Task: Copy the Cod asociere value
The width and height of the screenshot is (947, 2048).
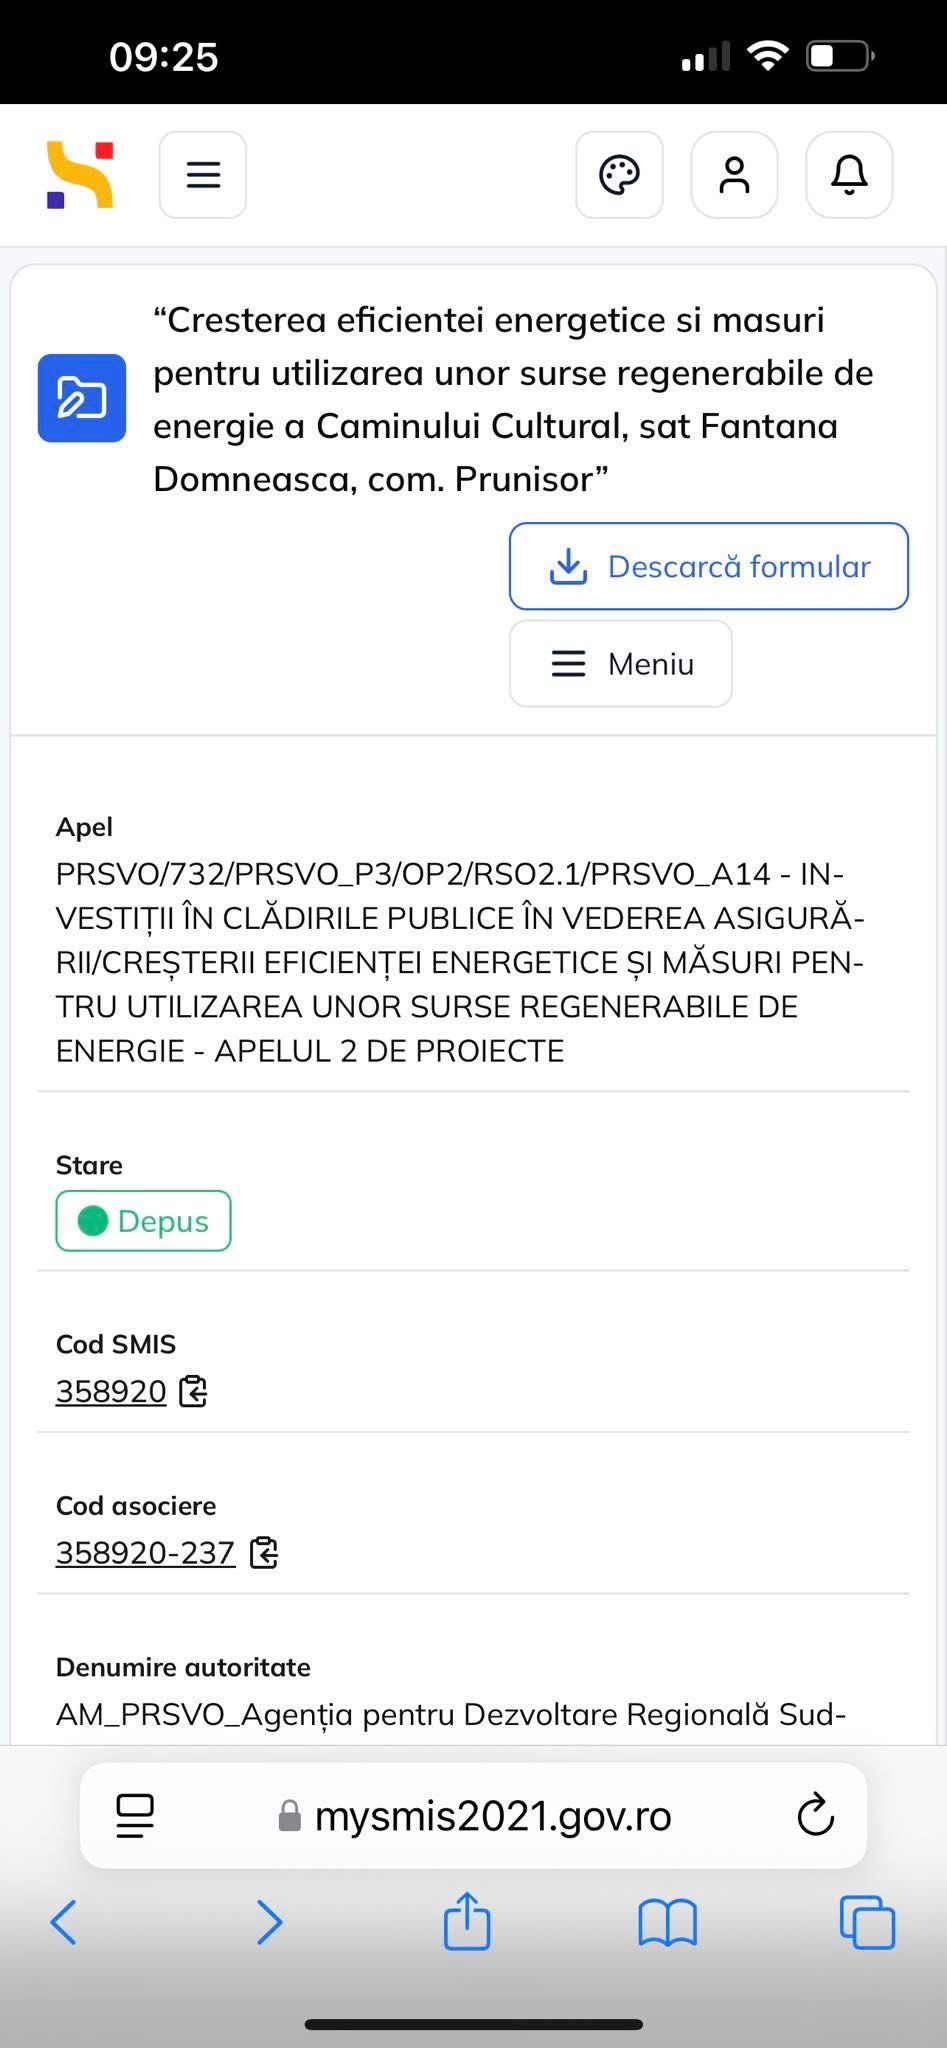Action: (x=264, y=1553)
